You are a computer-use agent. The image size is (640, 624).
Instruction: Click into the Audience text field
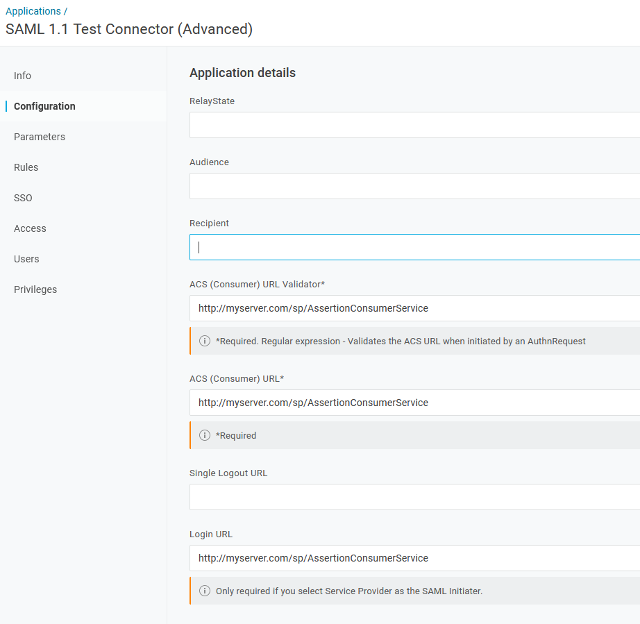tap(414, 186)
